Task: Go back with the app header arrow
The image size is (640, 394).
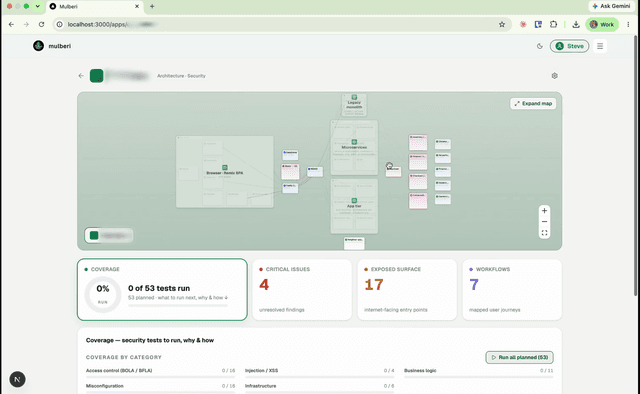Action: pos(81,76)
